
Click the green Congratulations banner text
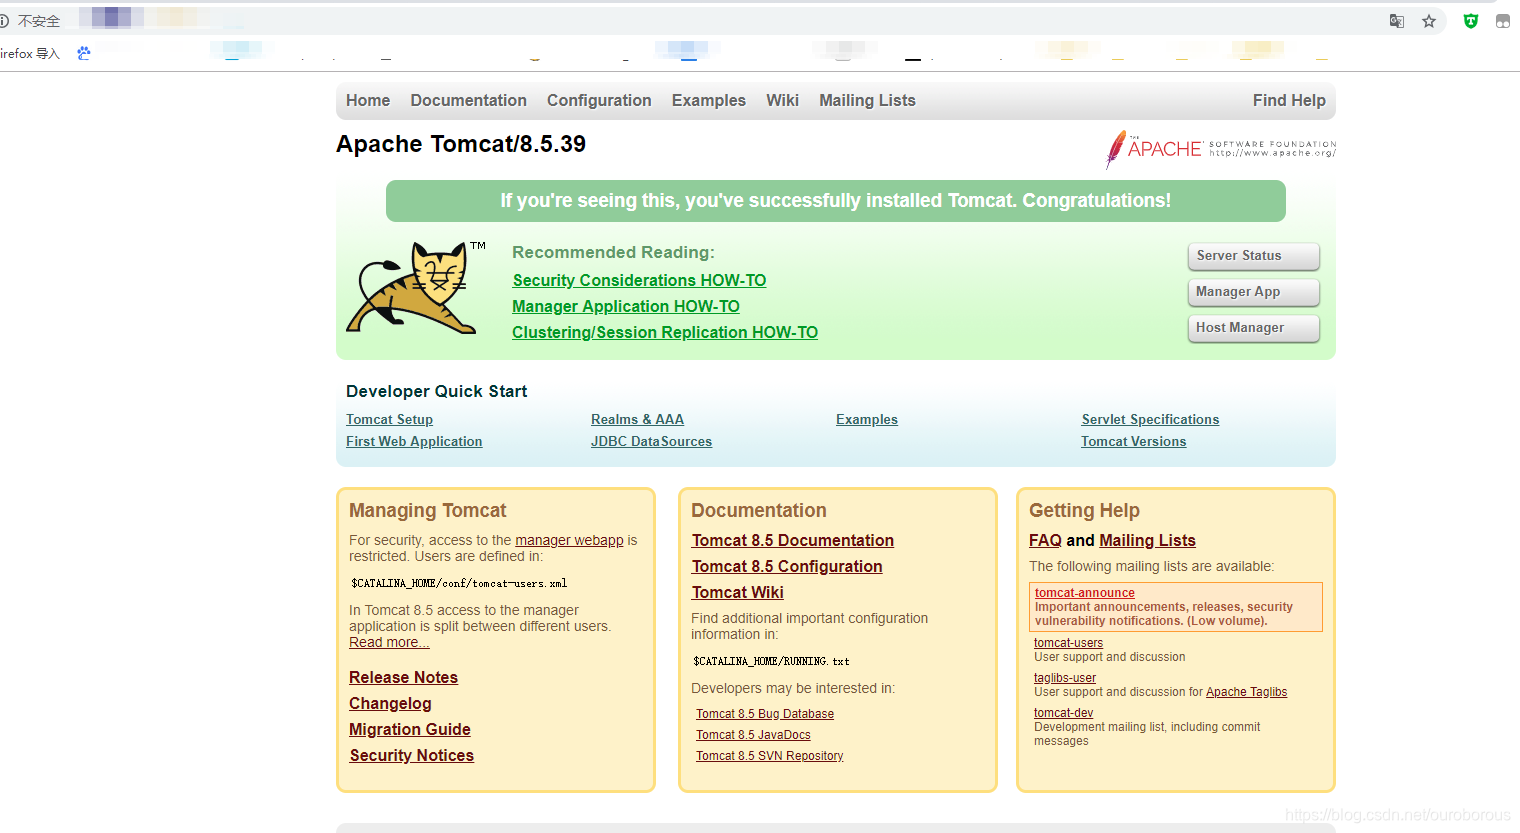835,201
